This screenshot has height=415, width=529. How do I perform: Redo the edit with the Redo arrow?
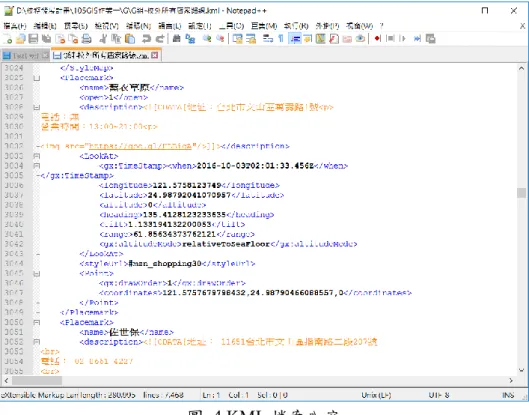(x=160, y=39)
